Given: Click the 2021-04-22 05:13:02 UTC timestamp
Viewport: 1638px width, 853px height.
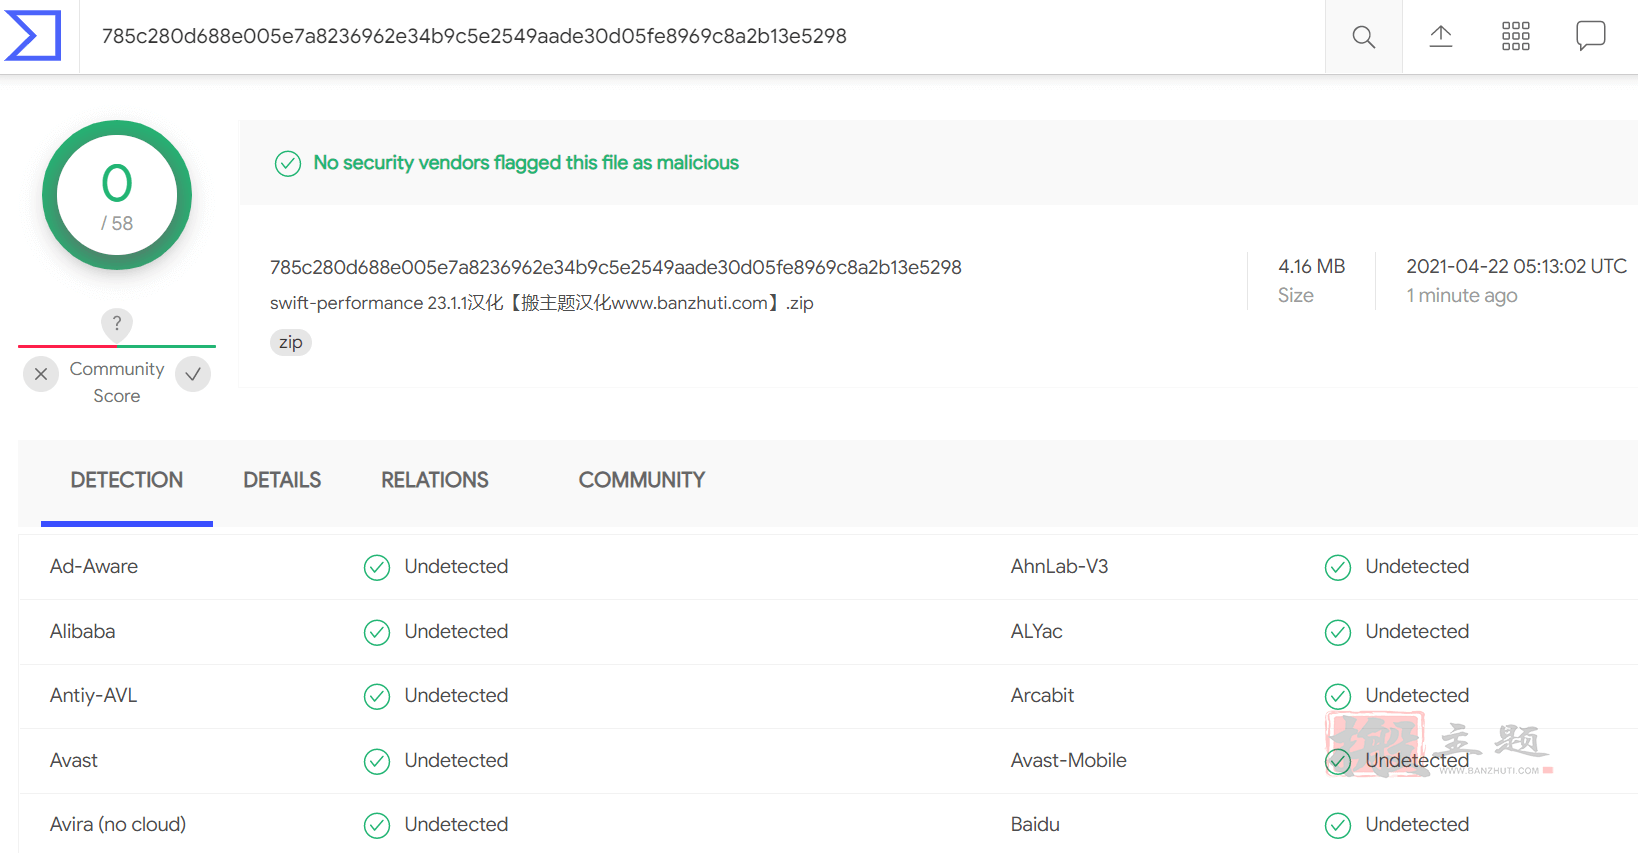Looking at the screenshot, I should coord(1517,266).
